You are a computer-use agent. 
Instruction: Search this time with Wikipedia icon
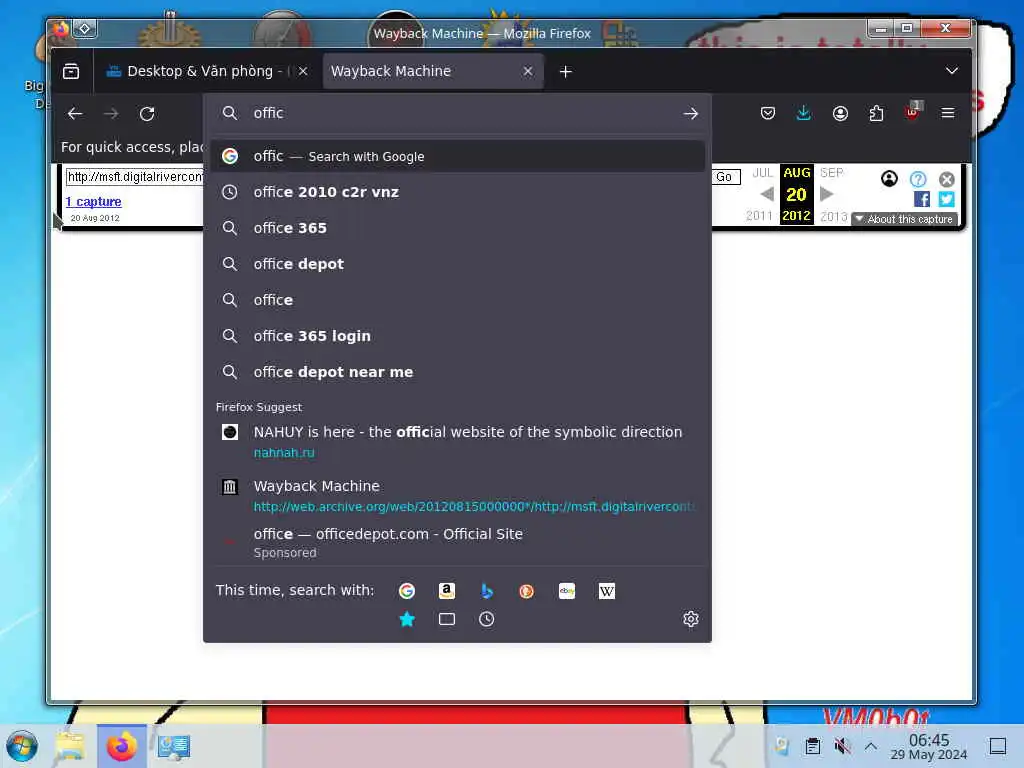coord(607,591)
